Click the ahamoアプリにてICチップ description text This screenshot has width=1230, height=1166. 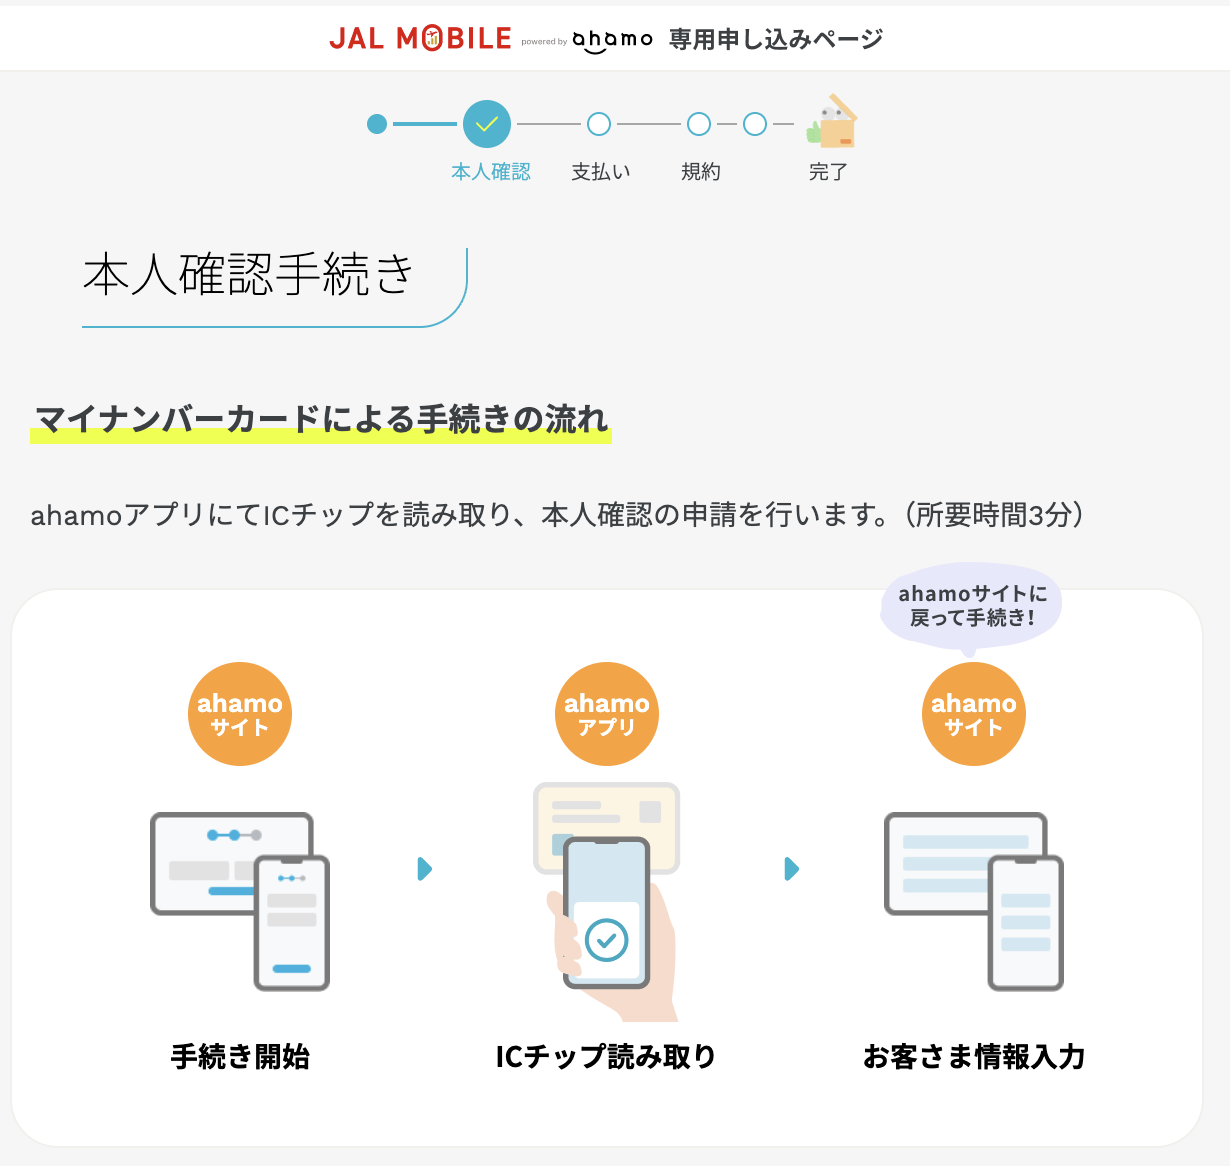[557, 515]
